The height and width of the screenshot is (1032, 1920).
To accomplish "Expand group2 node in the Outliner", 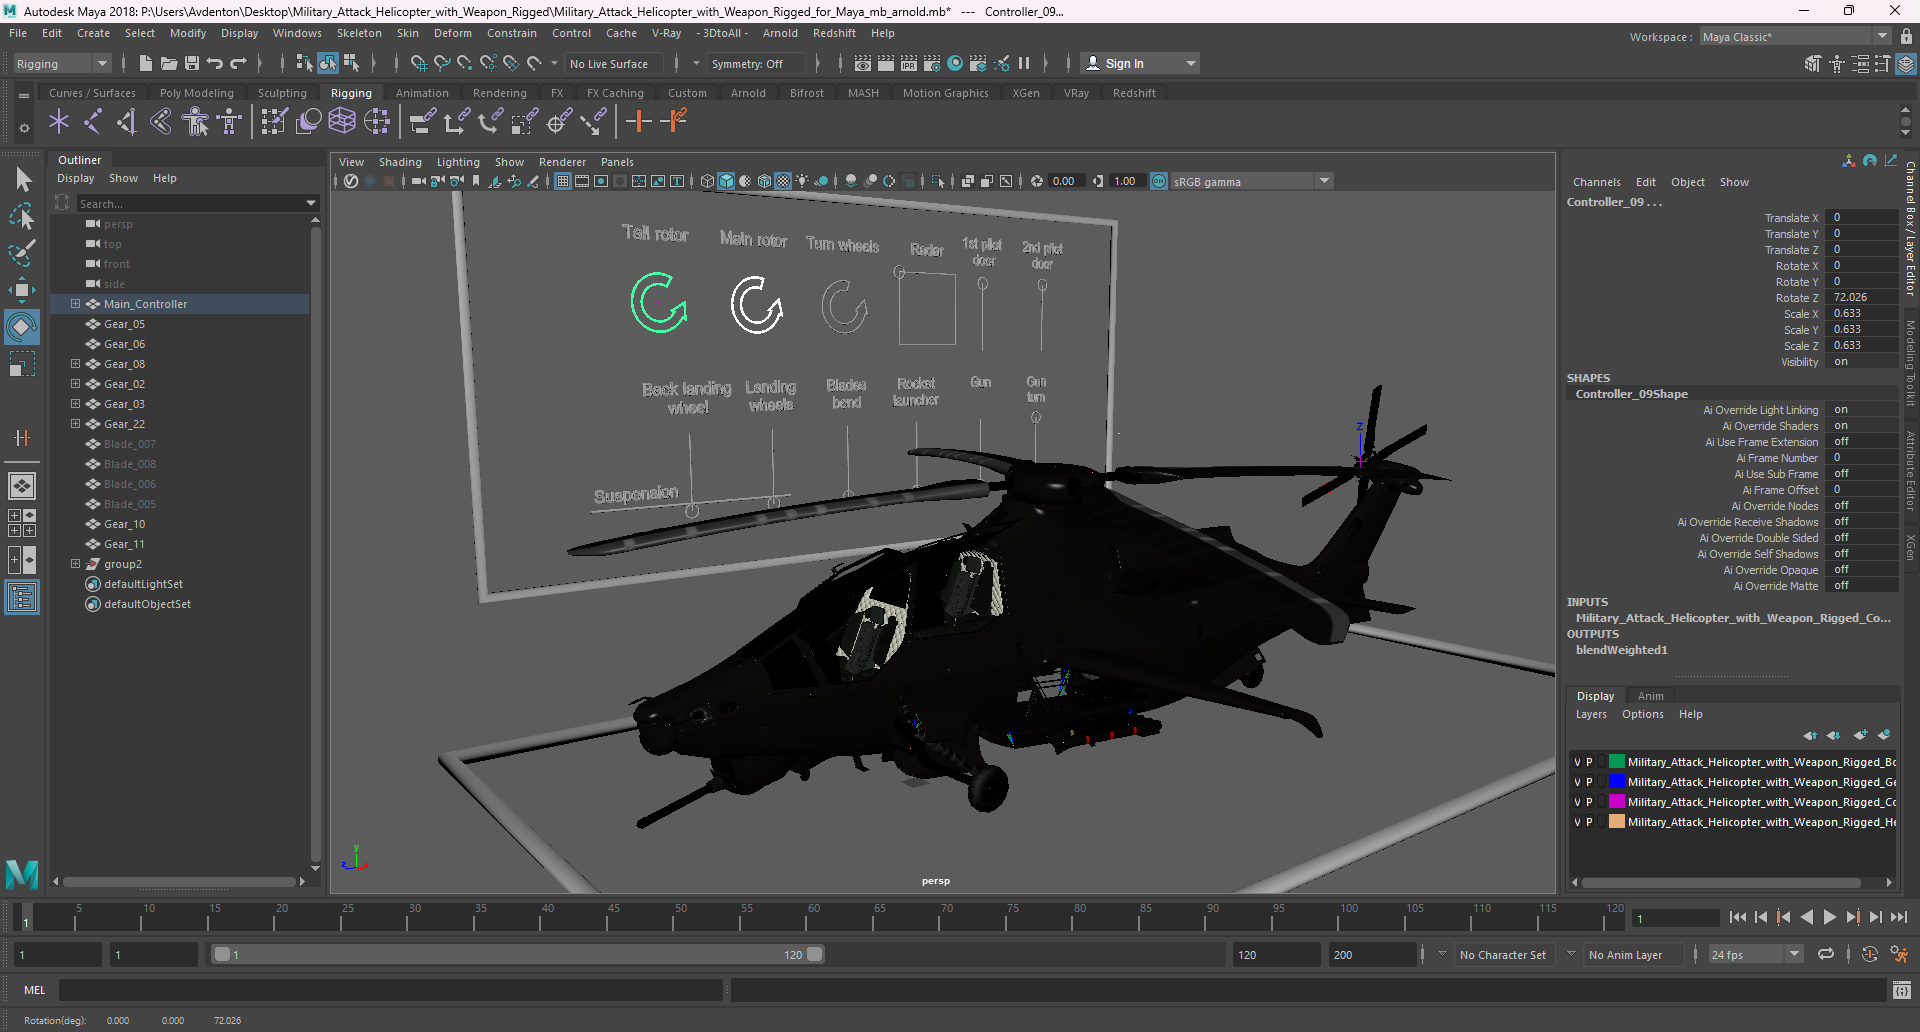I will pyautogui.click(x=75, y=564).
